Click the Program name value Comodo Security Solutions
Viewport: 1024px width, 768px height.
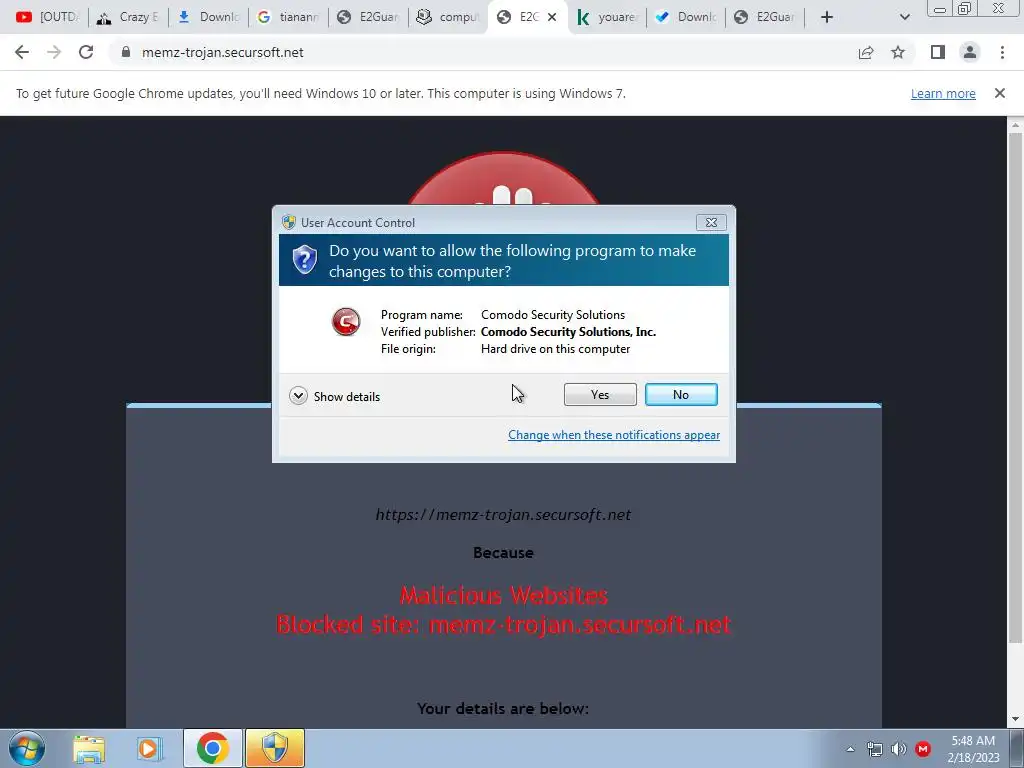point(552,315)
